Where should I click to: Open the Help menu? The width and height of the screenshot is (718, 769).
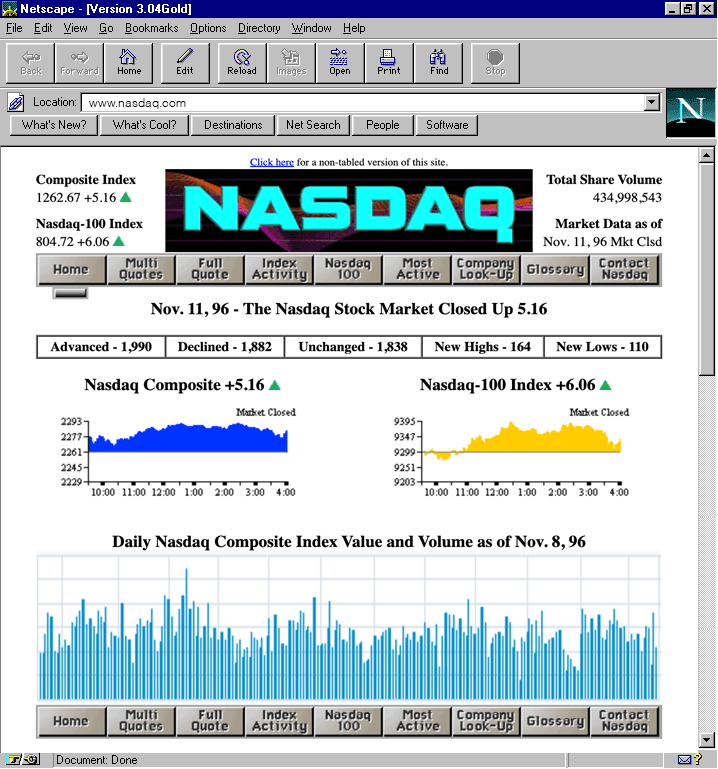[354, 28]
